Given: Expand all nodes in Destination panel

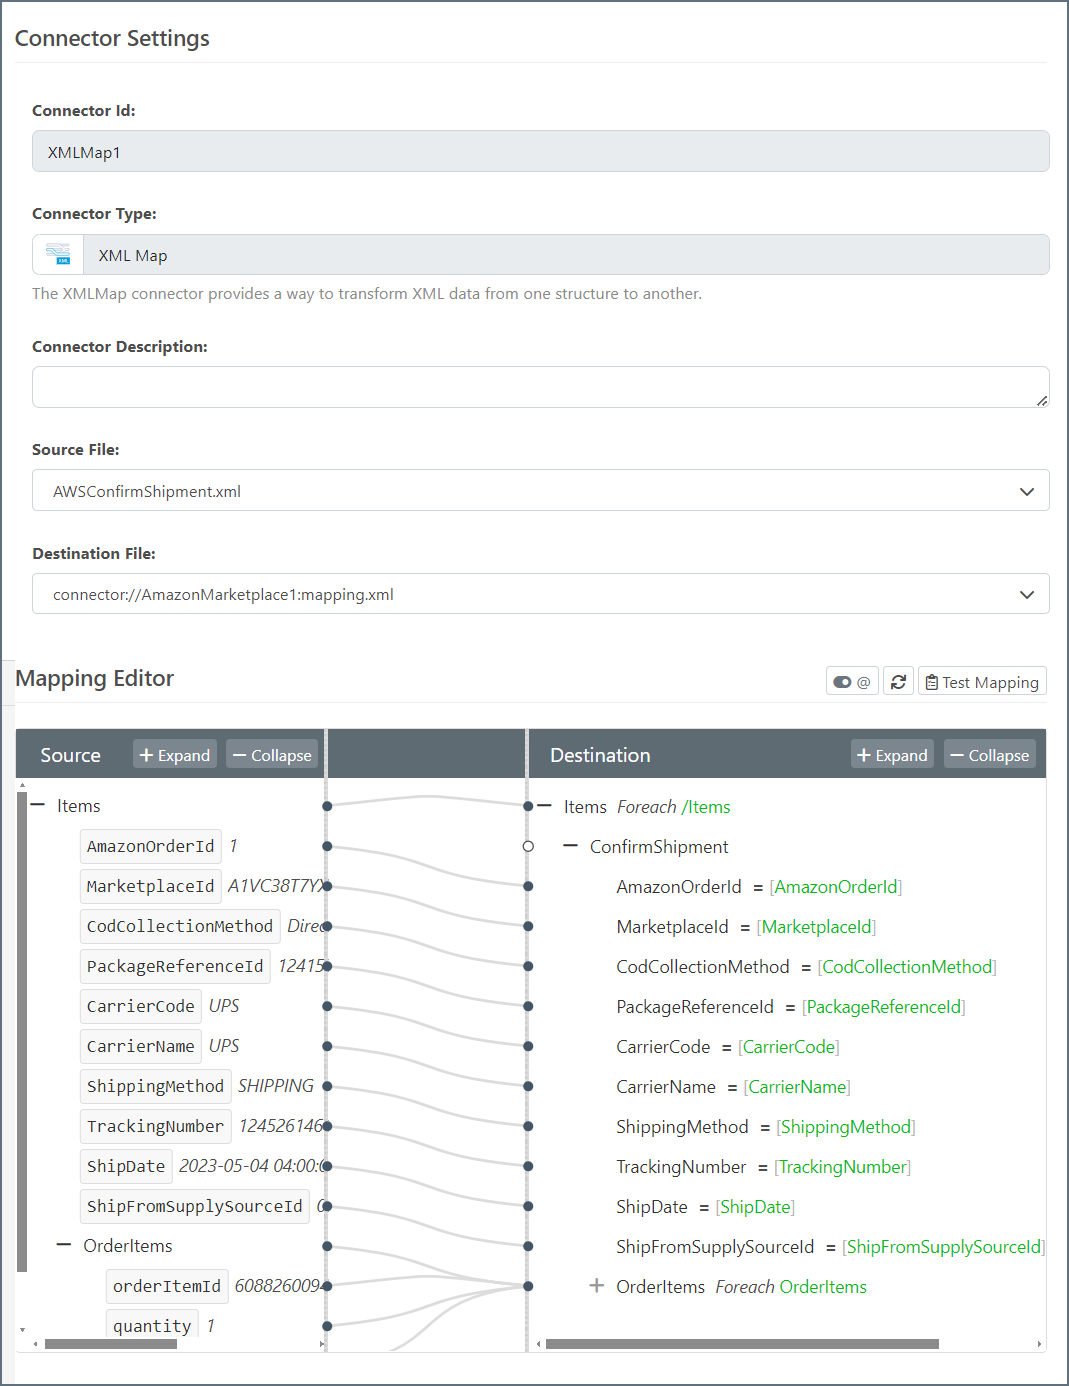Looking at the screenshot, I should coord(892,755).
